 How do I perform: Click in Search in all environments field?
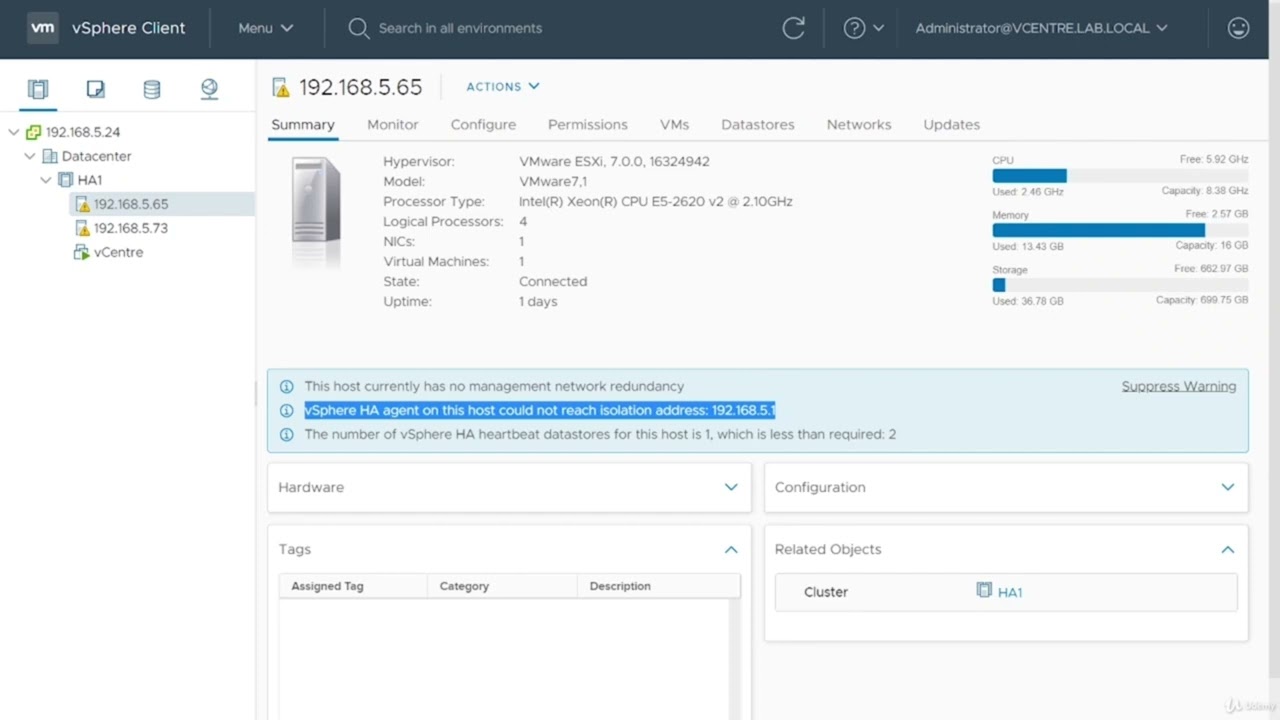[460, 28]
